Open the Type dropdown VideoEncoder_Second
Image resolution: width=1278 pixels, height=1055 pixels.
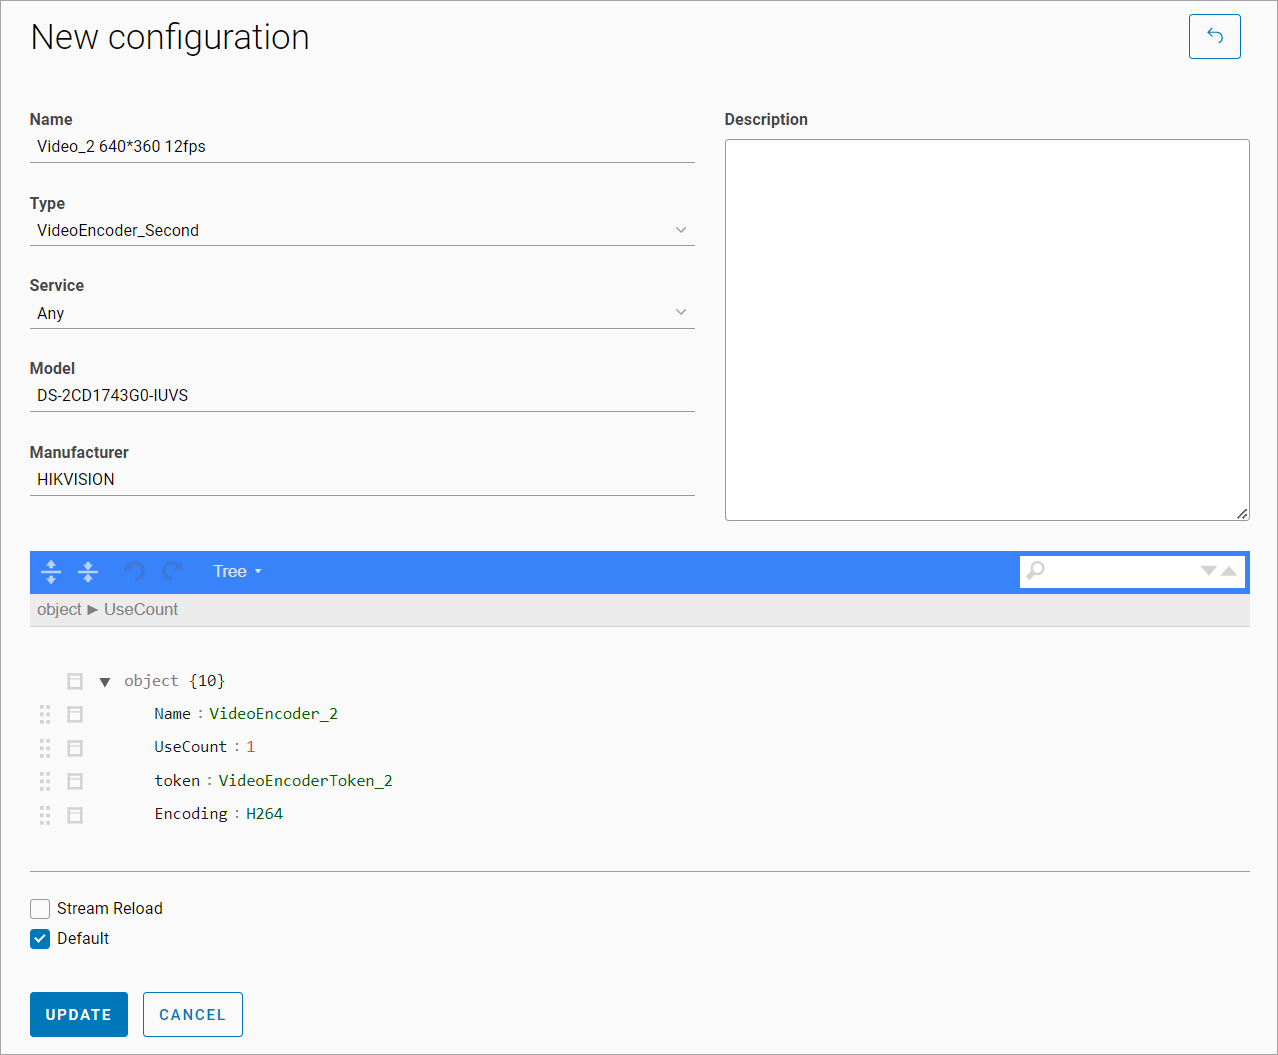pyautogui.click(x=361, y=230)
